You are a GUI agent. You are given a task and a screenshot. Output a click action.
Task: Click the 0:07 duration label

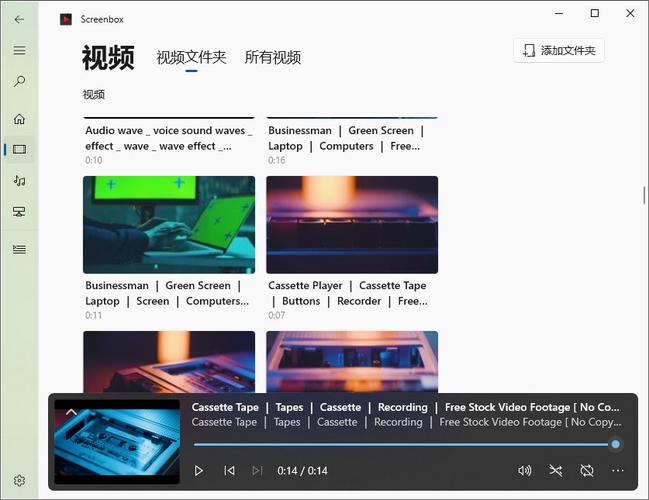[276, 315]
